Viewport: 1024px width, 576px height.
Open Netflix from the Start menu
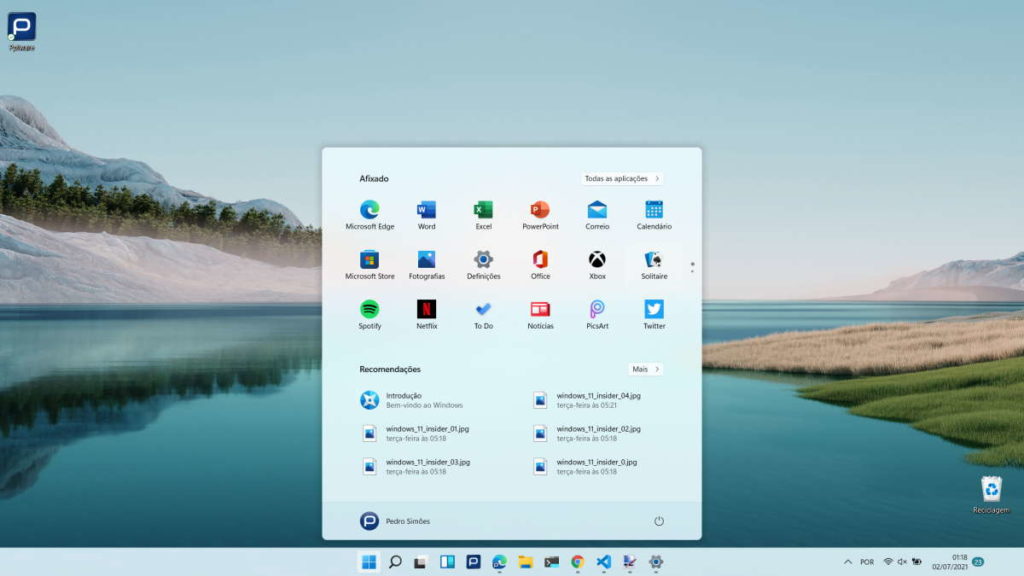point(427,312)
